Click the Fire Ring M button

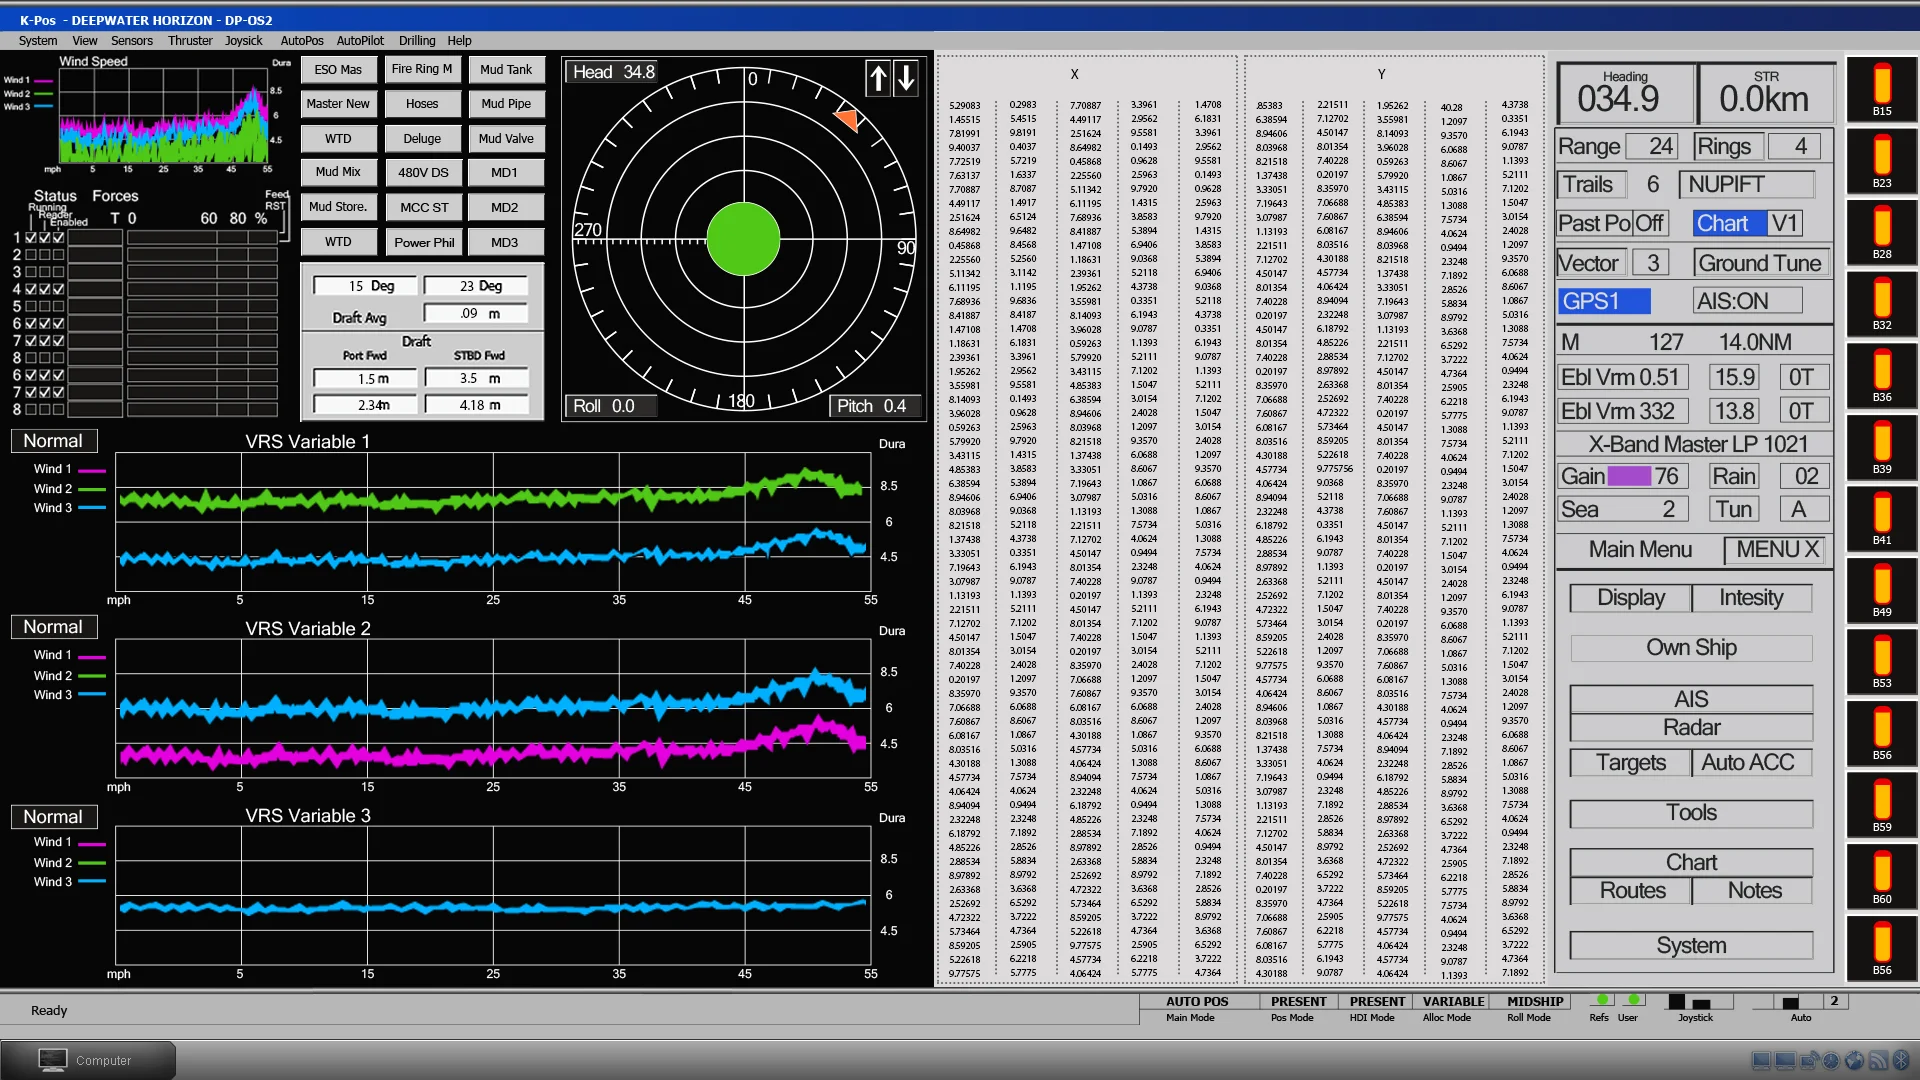coord(422,69)
